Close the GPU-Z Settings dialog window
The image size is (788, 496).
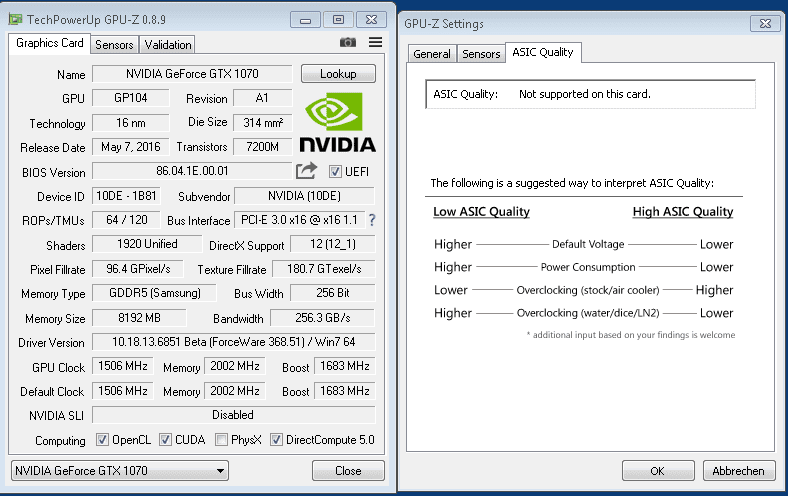click(x=765, y=24)
